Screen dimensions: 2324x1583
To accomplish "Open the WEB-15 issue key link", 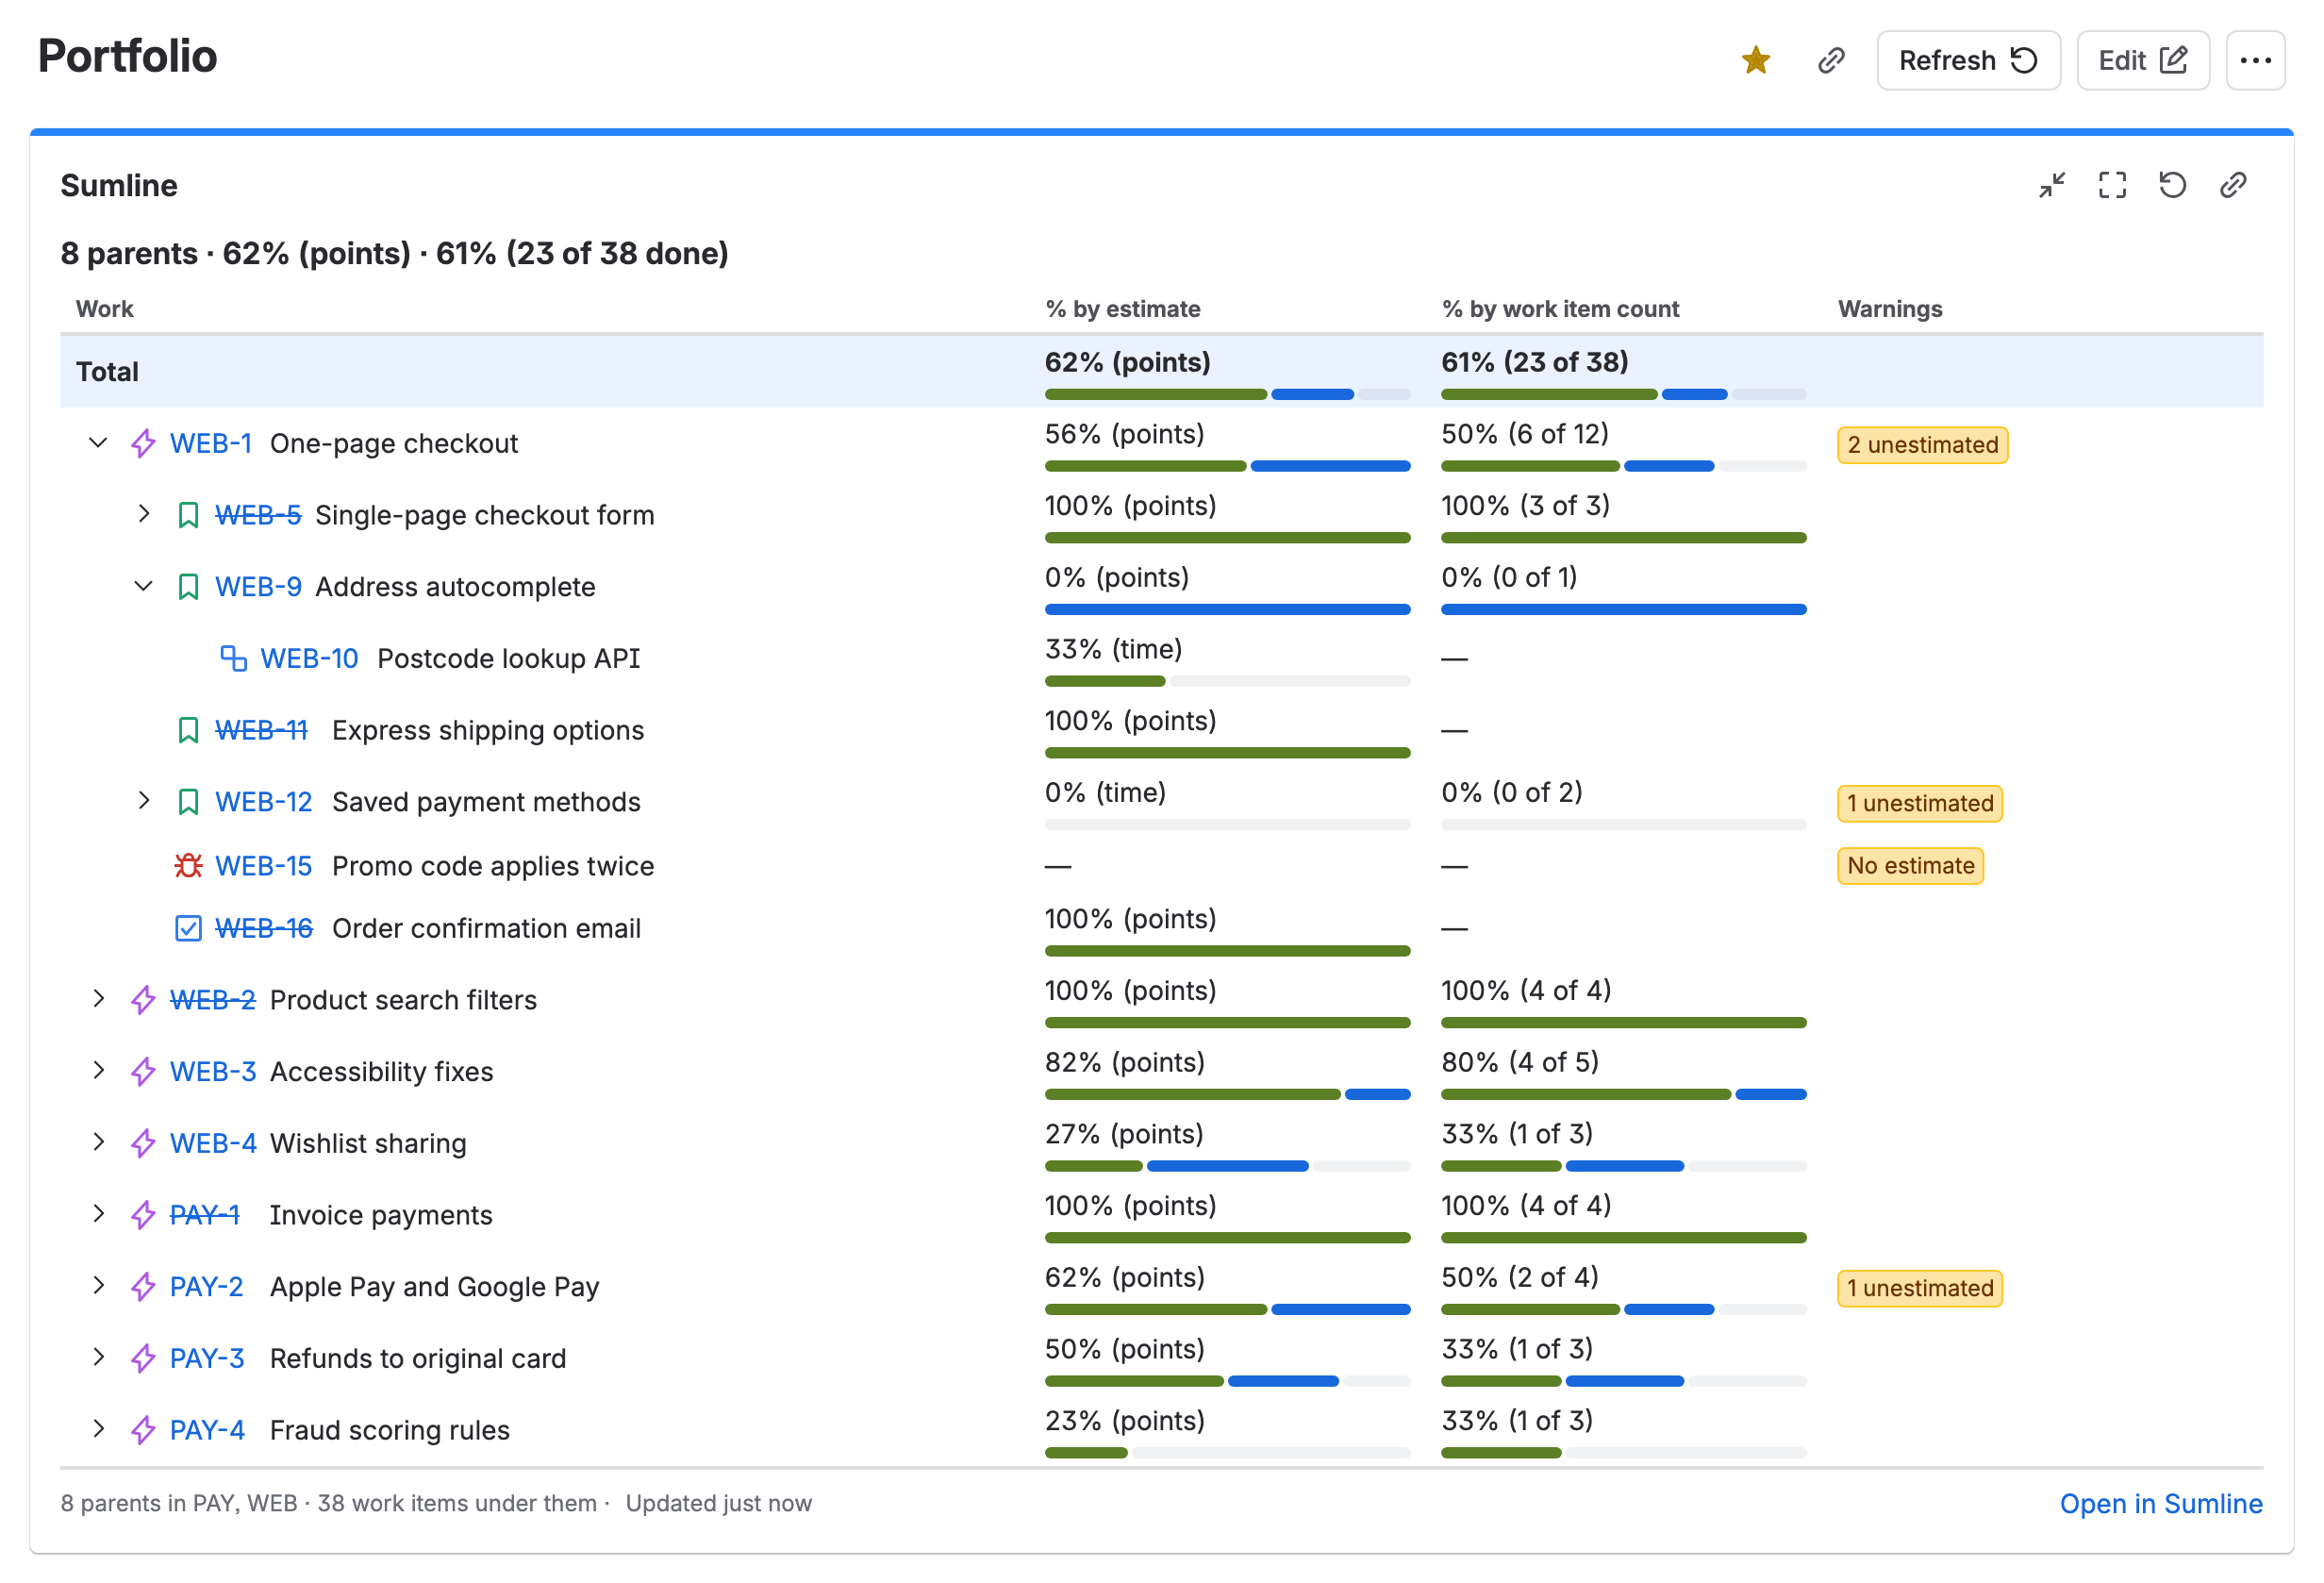I will (264, 866).
